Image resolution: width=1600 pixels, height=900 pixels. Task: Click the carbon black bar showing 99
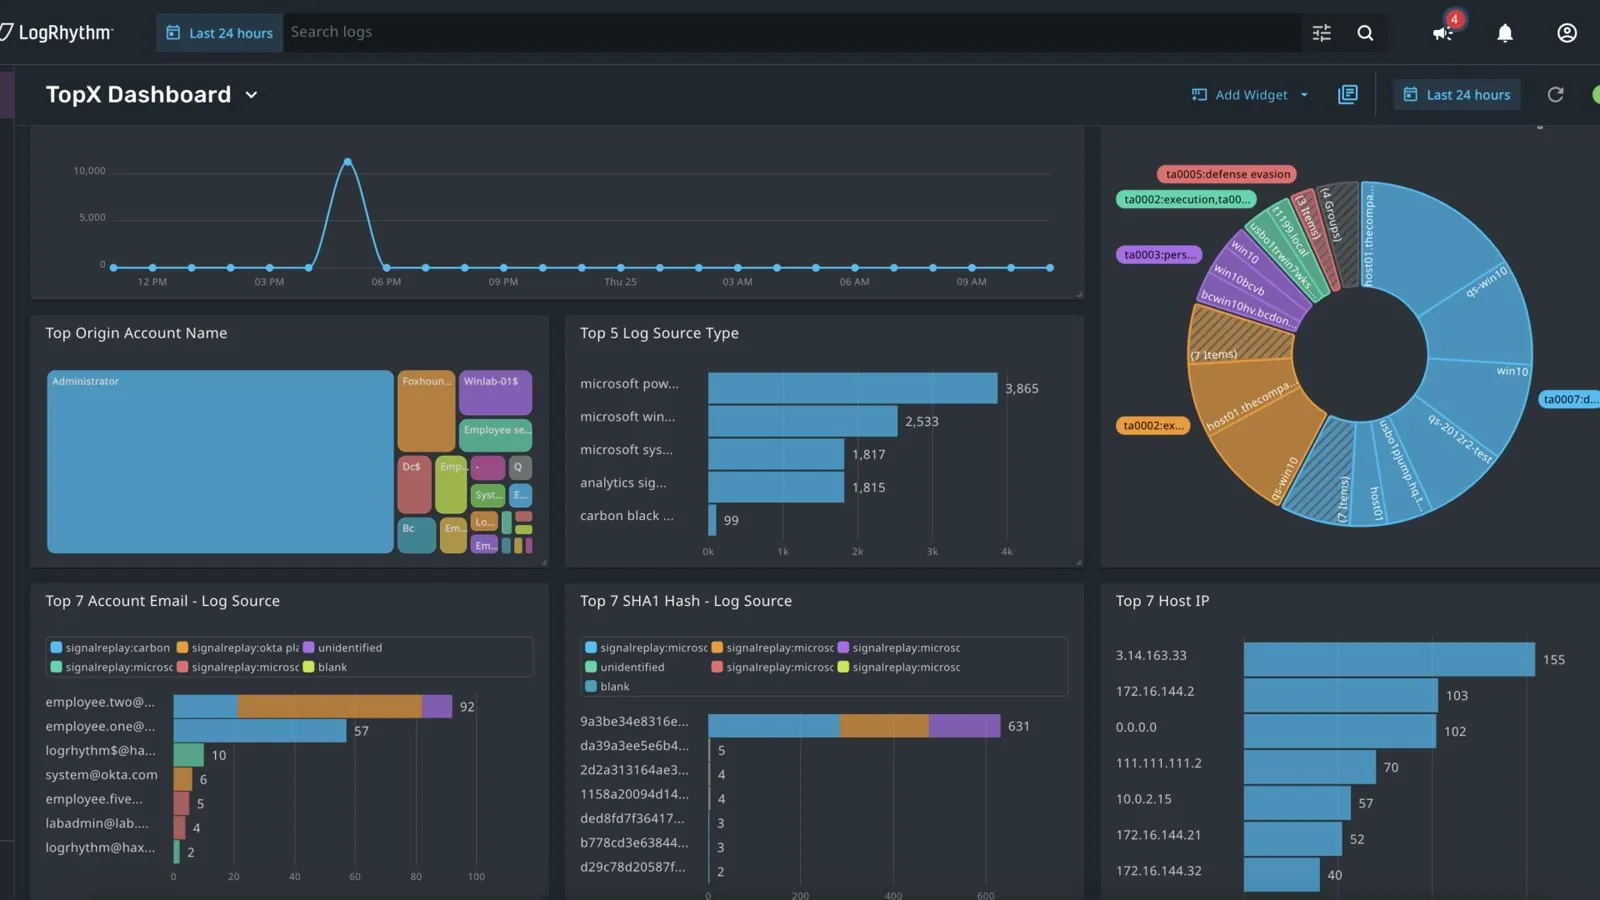(712, 520)
